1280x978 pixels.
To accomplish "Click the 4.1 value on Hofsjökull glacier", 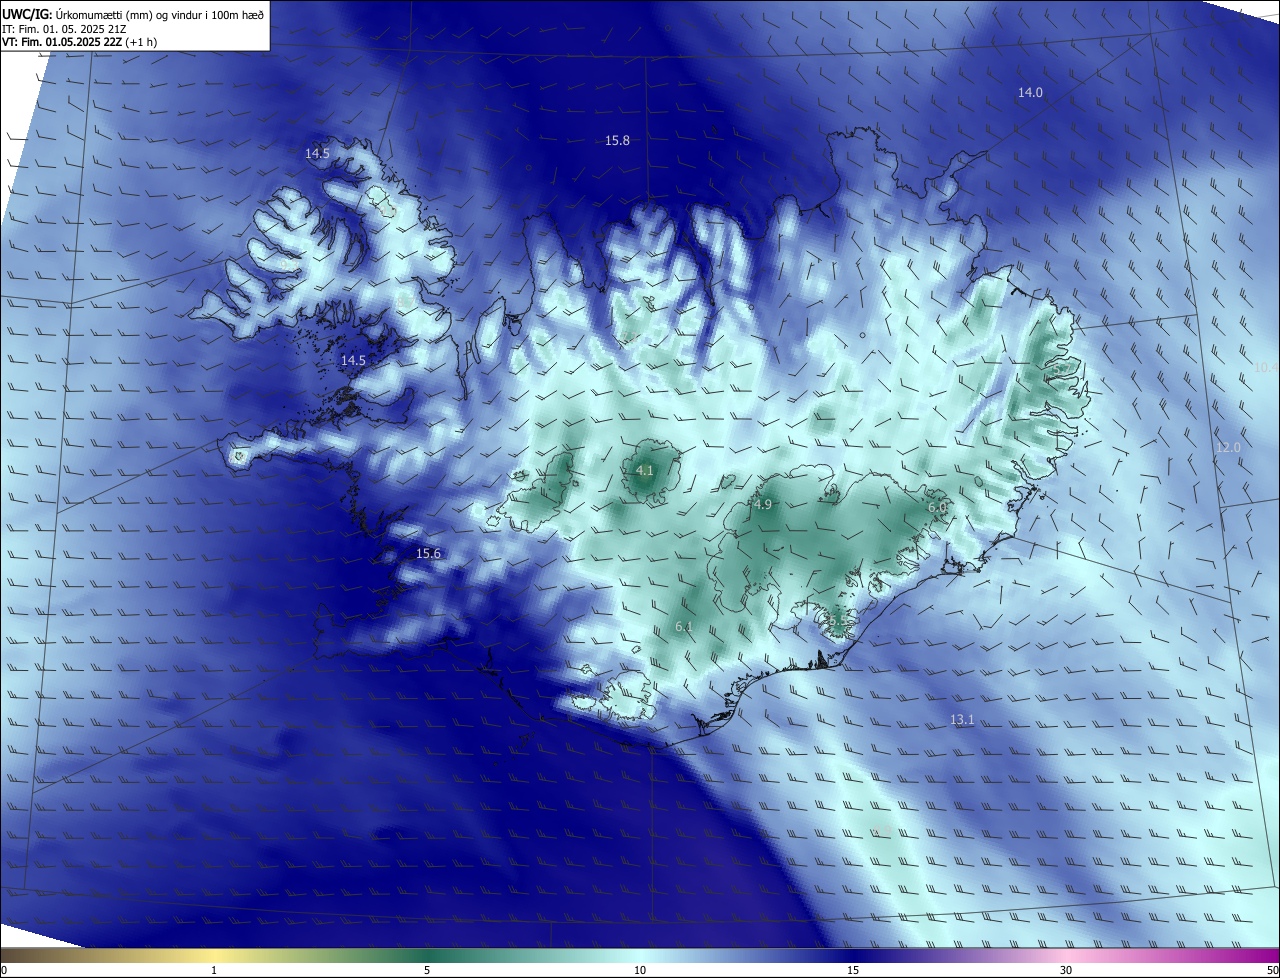I will [644, 470].
